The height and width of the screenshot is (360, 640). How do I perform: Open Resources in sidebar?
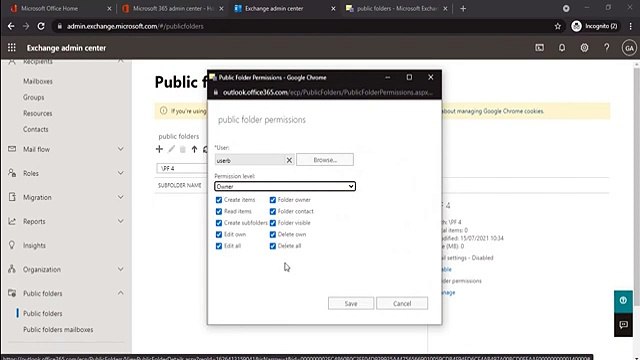(38, 113)
